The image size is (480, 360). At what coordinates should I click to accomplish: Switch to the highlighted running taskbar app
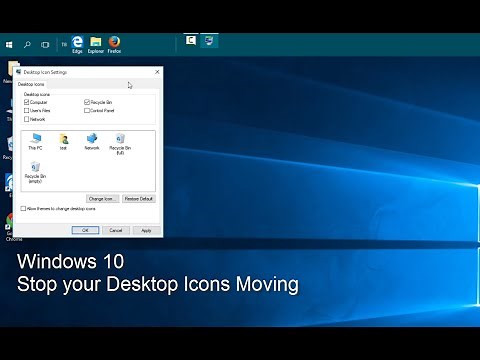pyautogui.click(x=209, y=41)
